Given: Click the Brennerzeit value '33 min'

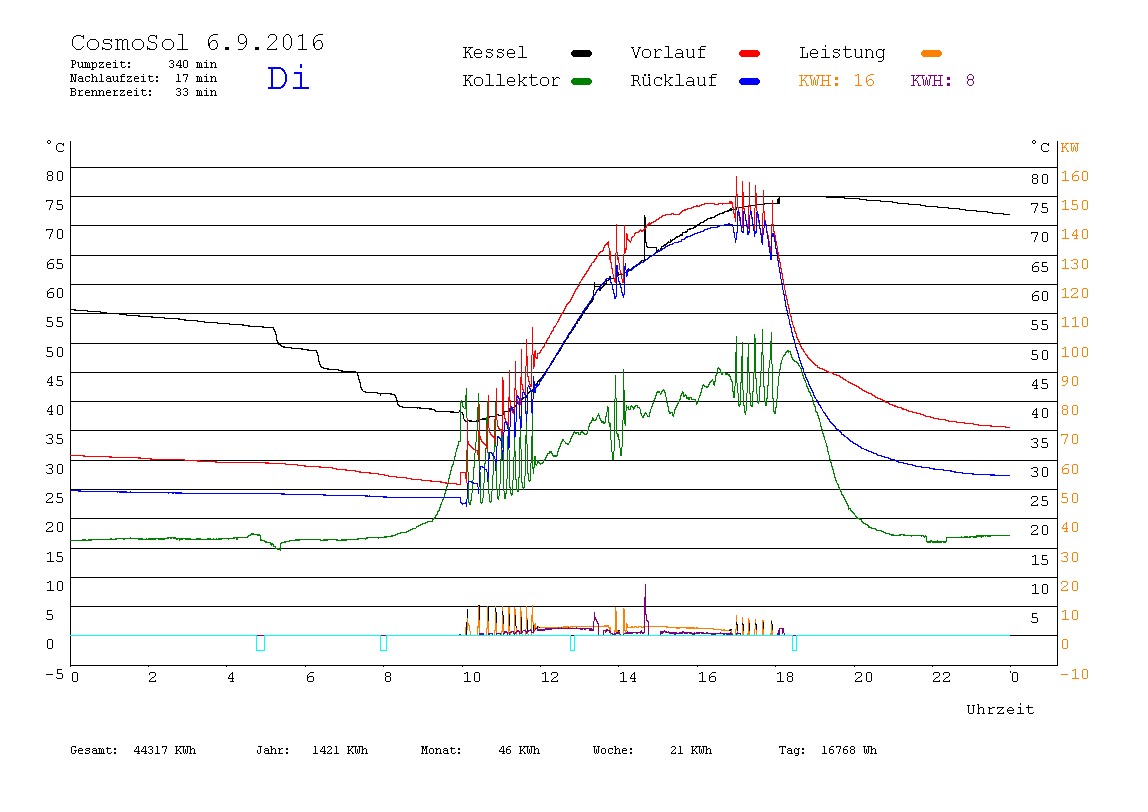Looking at the screenshot, I should pos(195,92).
